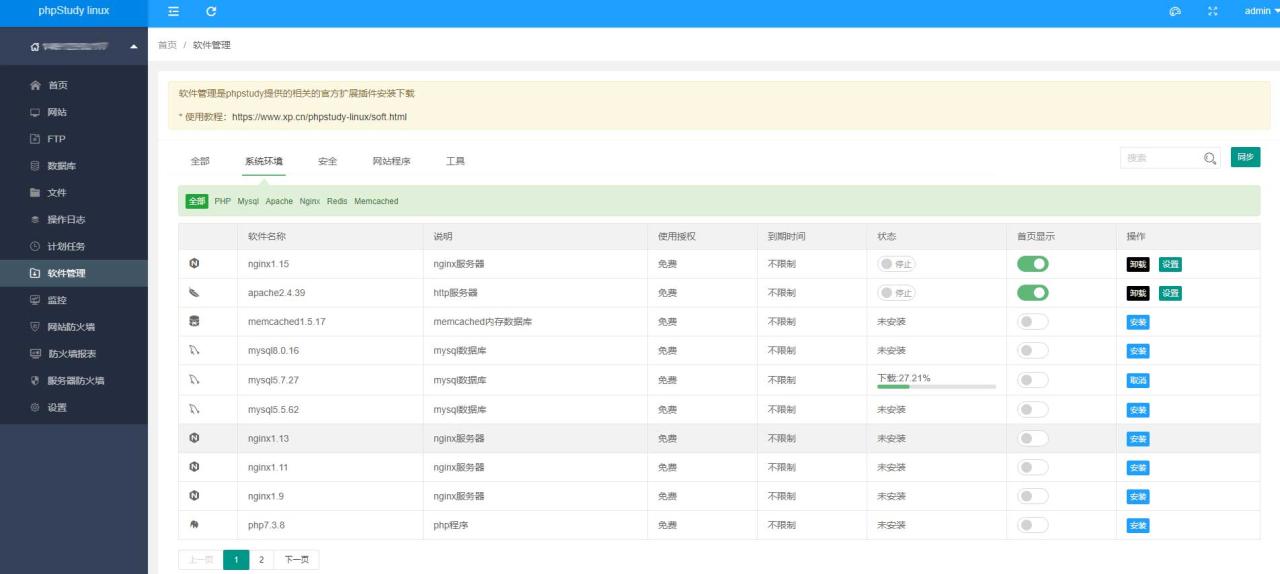
Task: Click the fullscreen icon in top bar
Action: click(1213, 11)
